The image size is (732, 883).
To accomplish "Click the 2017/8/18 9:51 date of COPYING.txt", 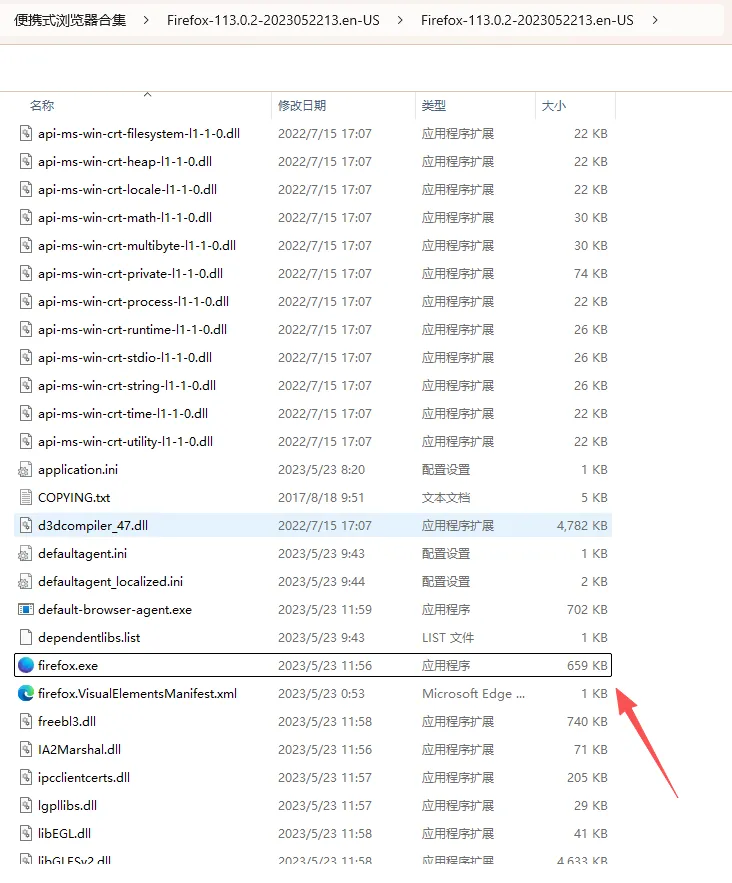I will [321, 498].
